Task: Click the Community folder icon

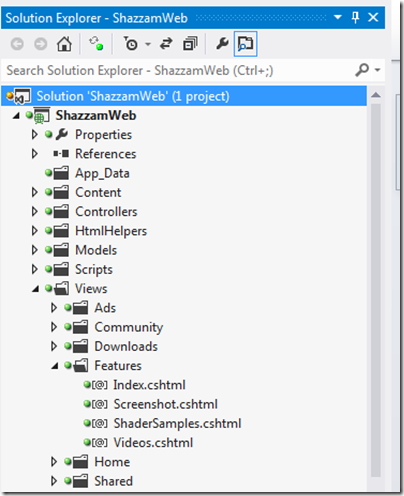Action: [x=80, y=327]
